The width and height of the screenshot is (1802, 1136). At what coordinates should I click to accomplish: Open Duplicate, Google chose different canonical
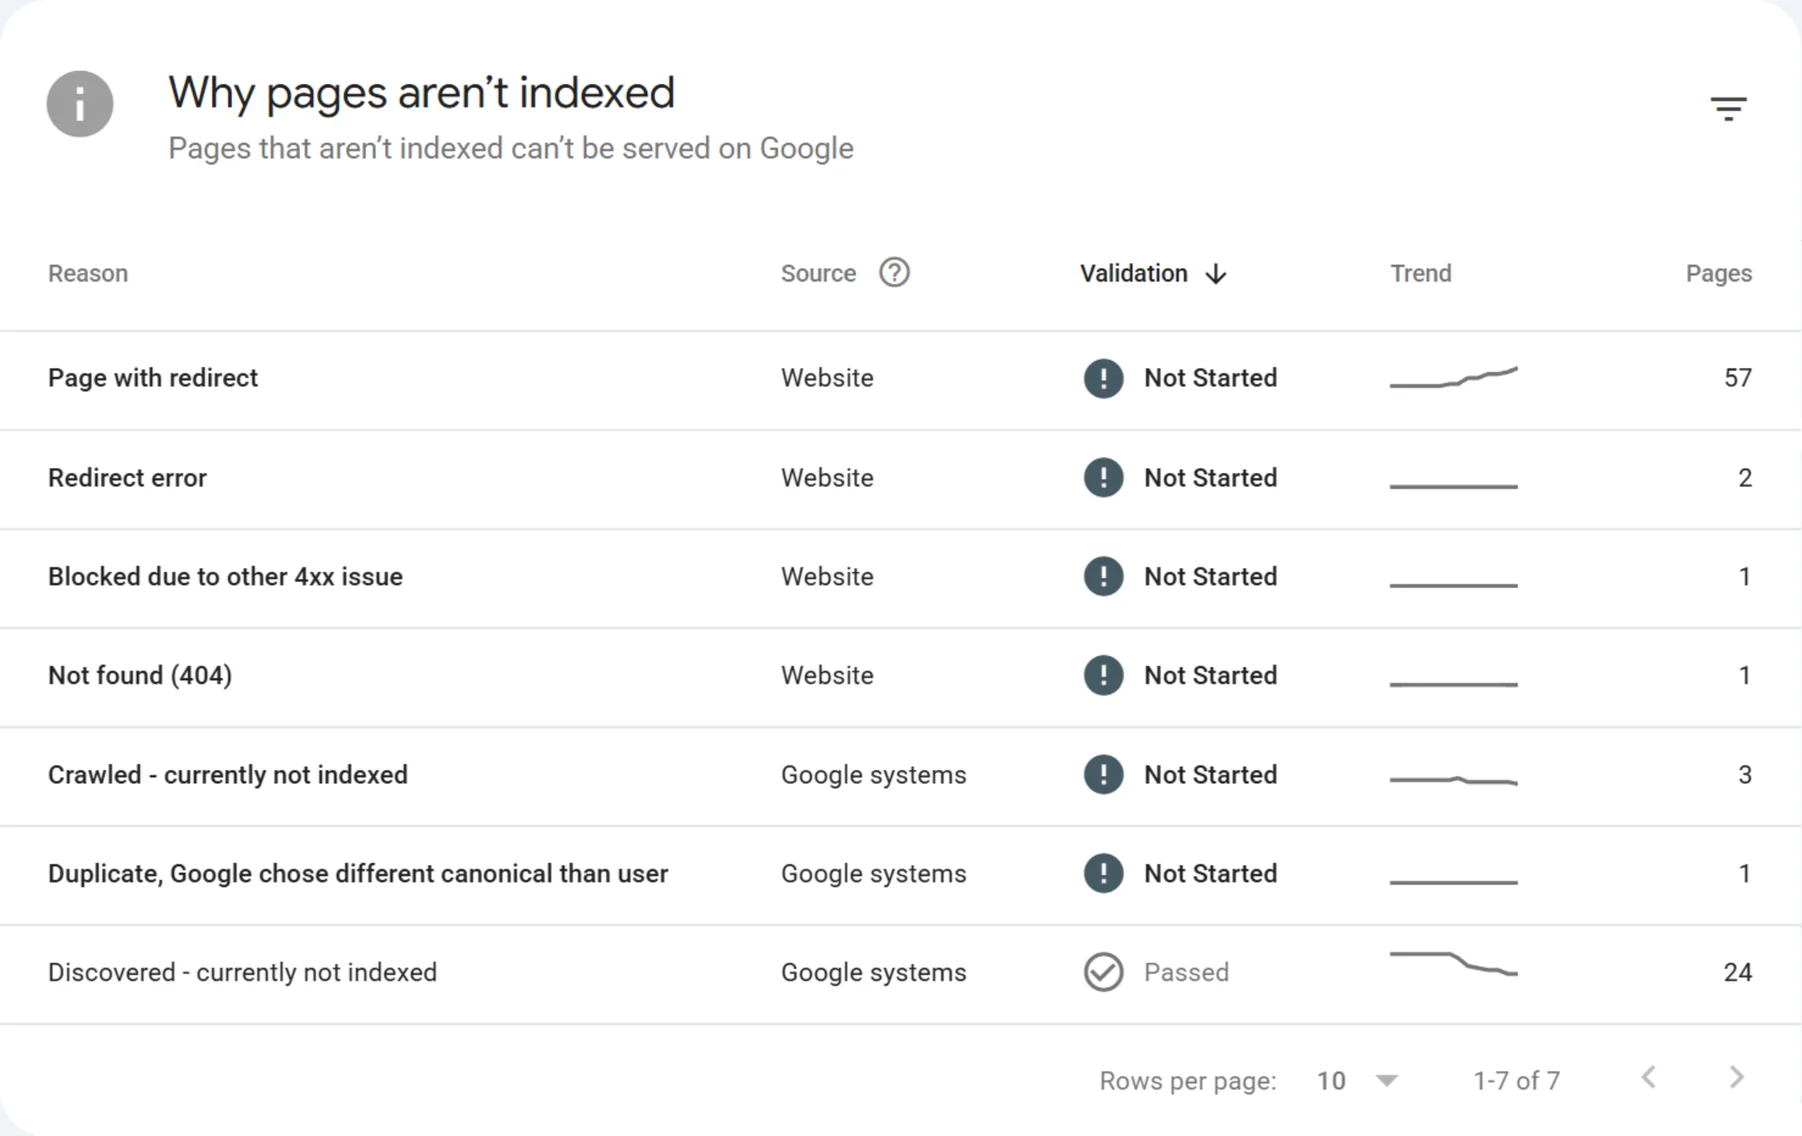click(x=900, y=875)
